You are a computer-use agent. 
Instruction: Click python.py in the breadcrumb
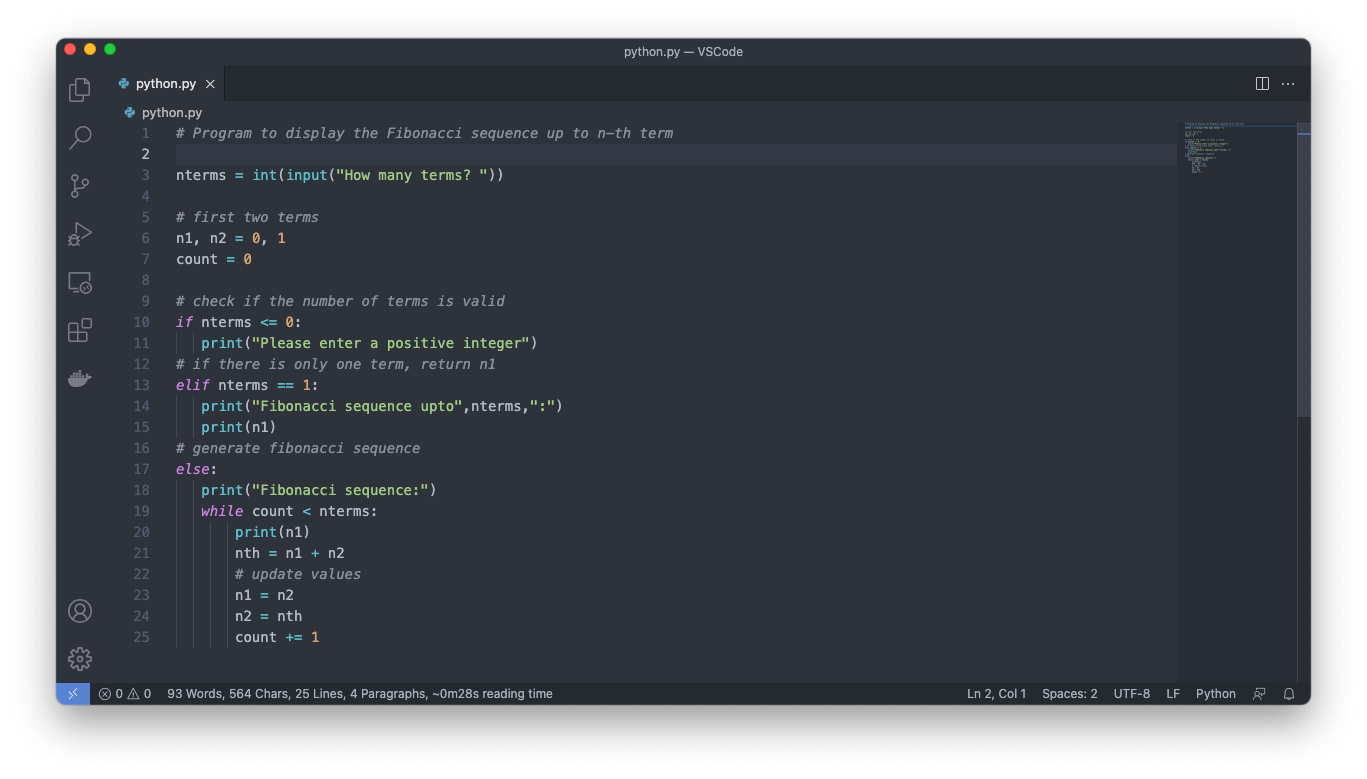click(171, 113)
